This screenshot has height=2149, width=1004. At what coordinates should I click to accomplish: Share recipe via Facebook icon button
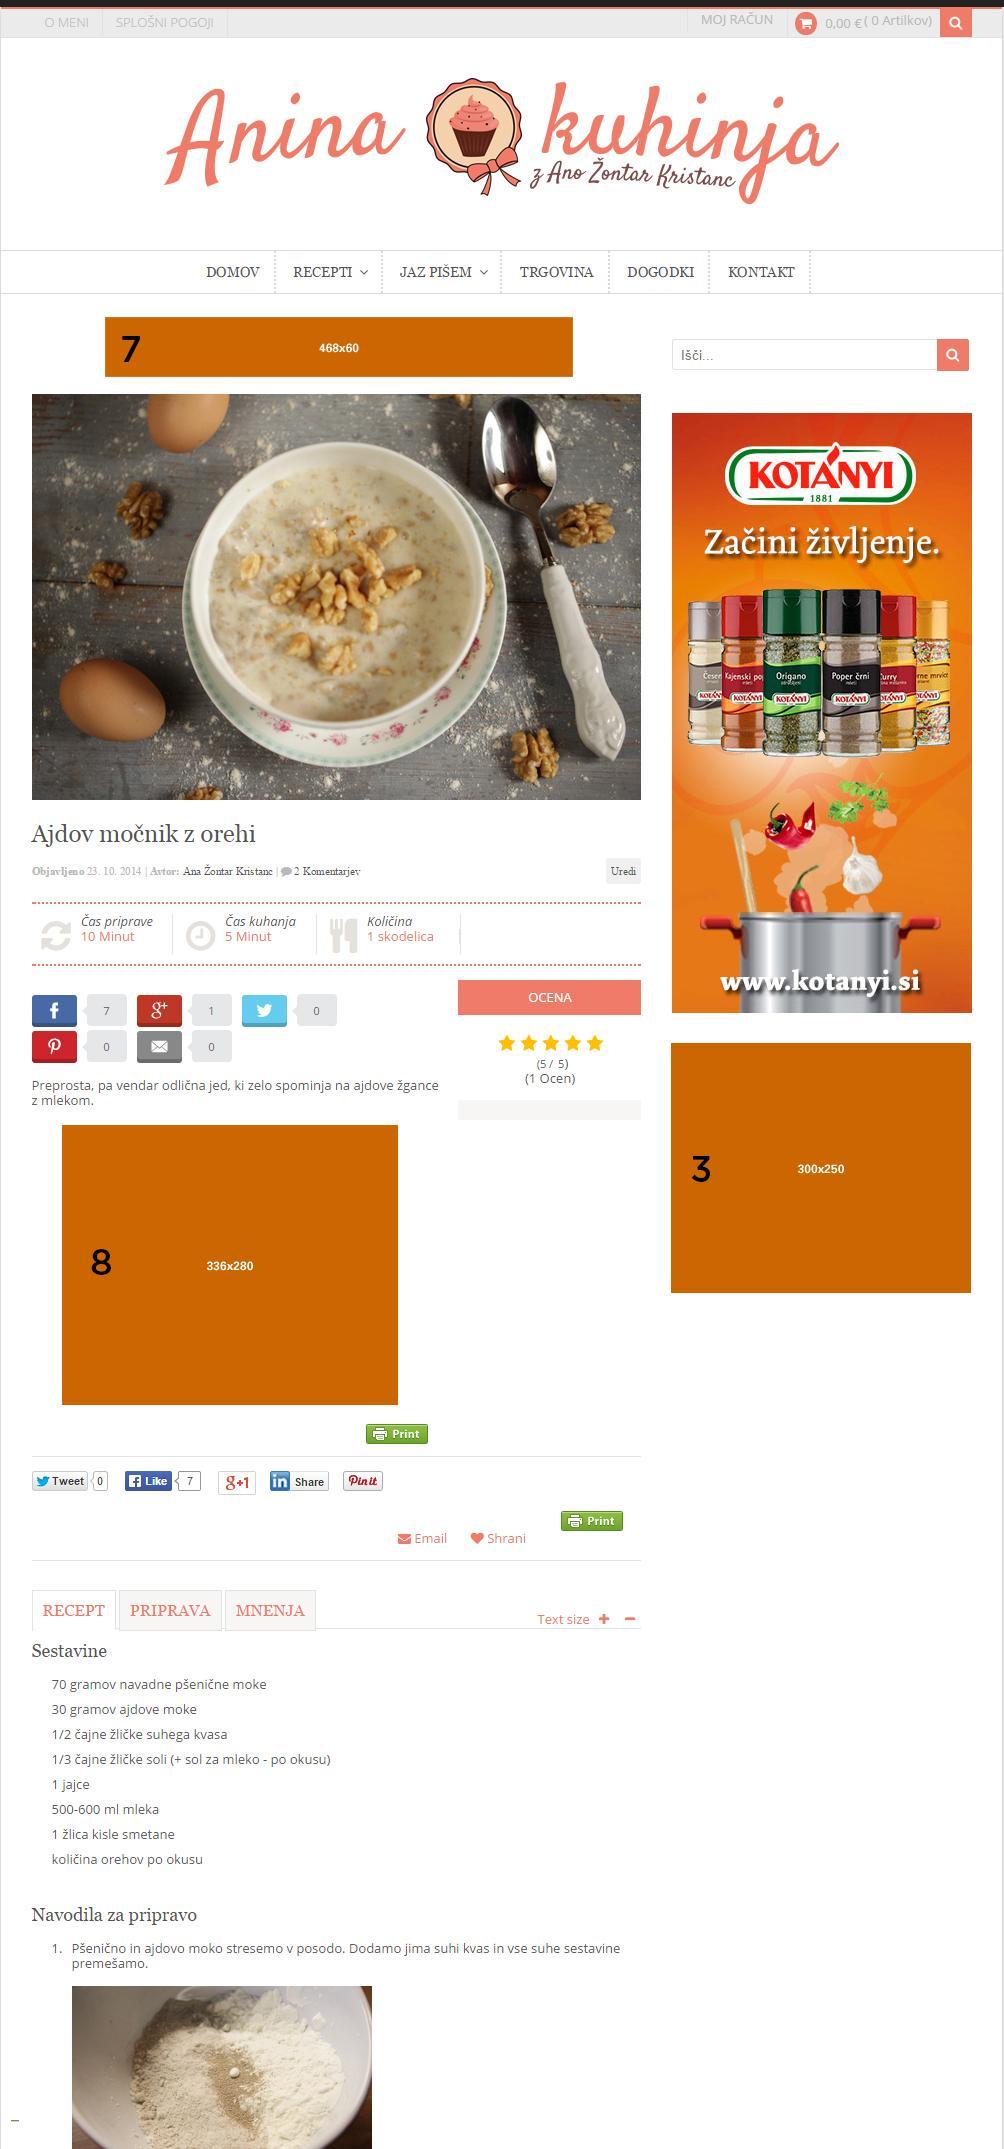click(54, 1010)
